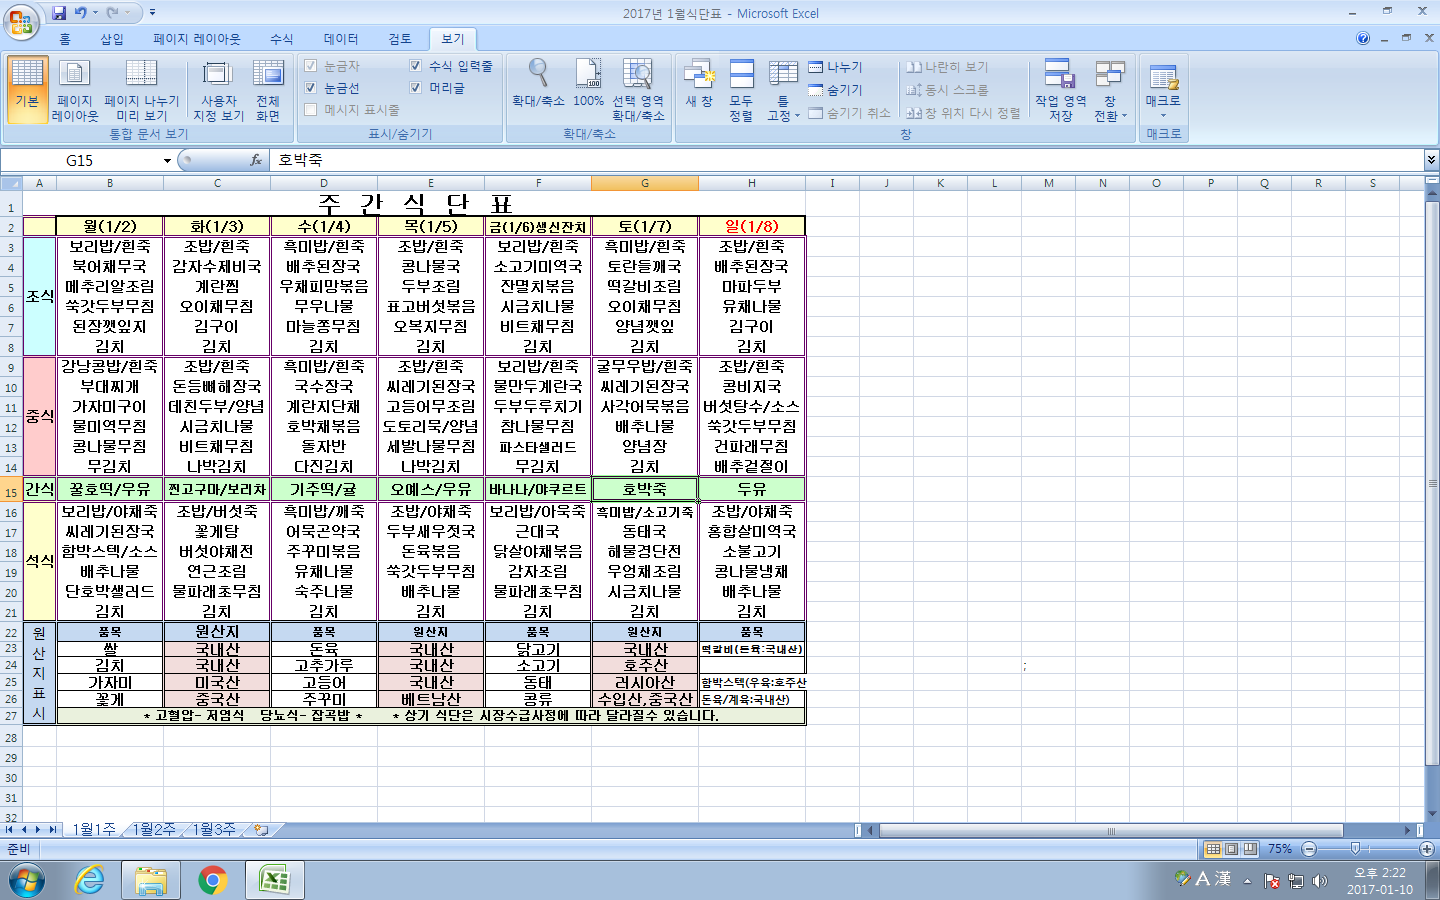Click the Excel Office button
This screenshot has height=900, width=1440.
point(20,21)
